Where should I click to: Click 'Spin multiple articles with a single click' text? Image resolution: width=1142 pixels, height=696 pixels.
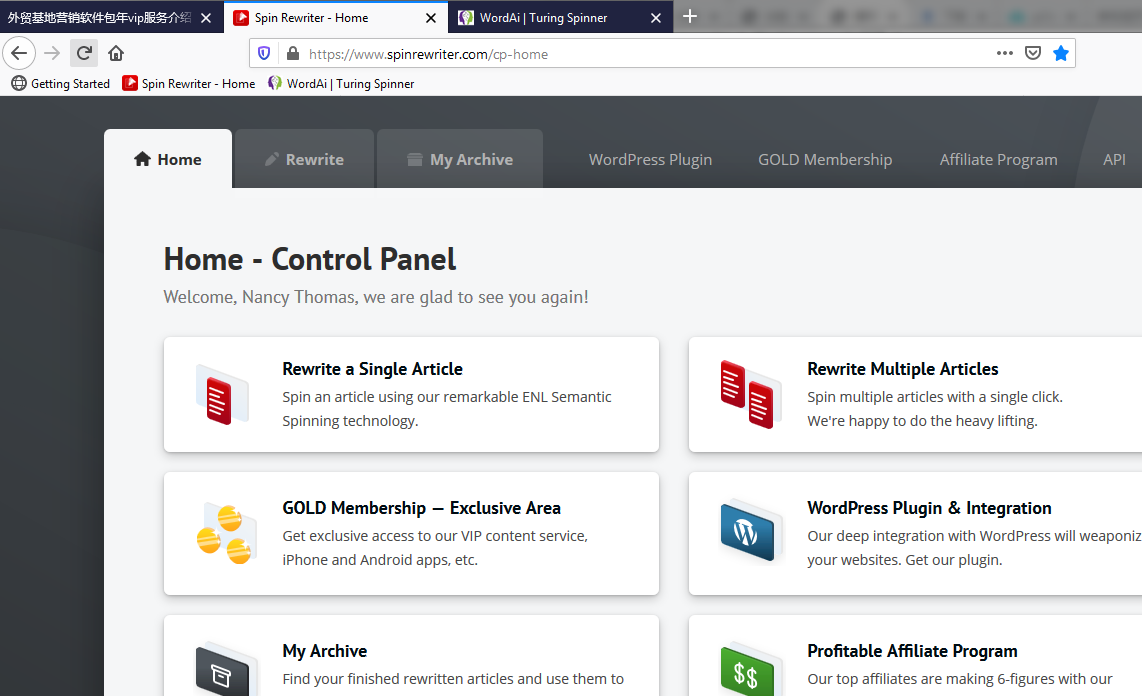click(x=934, y=397)
